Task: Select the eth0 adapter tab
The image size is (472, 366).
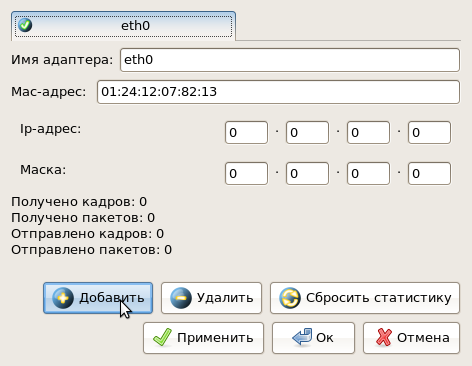Action: 123,26
